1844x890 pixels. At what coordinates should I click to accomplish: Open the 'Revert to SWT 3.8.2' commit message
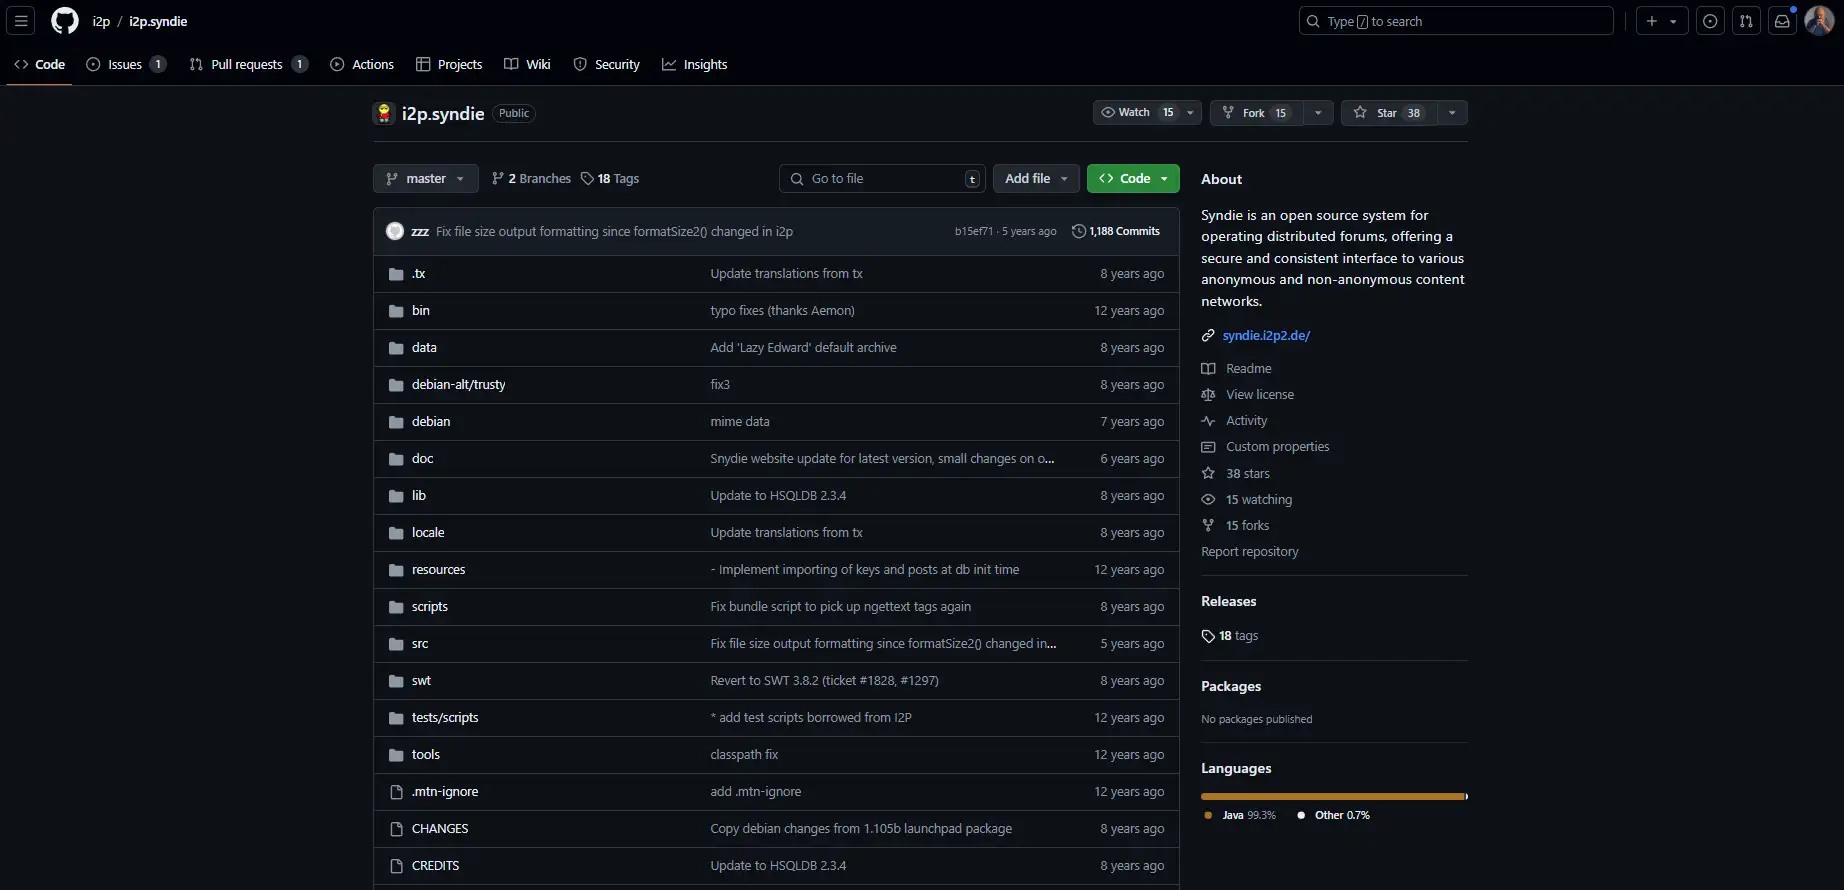tap(824, 680)
